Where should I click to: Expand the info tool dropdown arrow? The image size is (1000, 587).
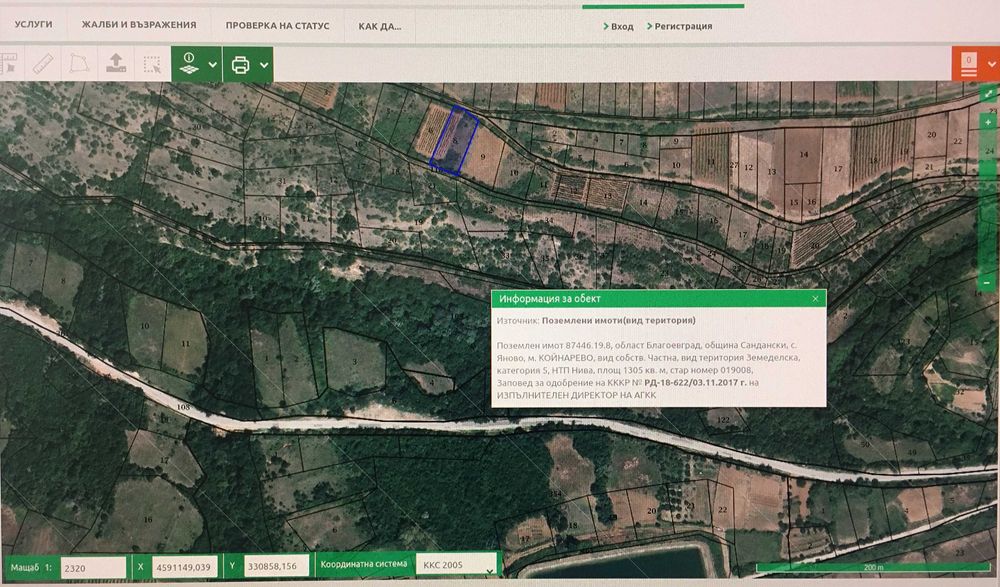point(213,65)
